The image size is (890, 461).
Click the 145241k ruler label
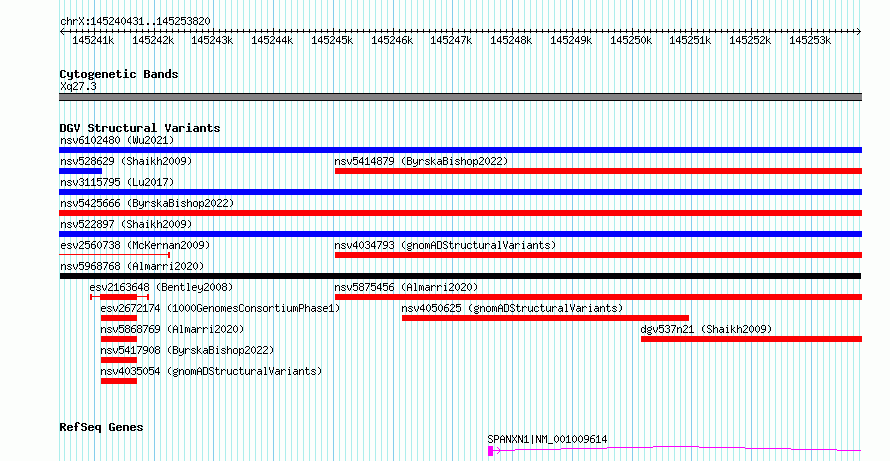pyautogui.click(x=93, y=40)
